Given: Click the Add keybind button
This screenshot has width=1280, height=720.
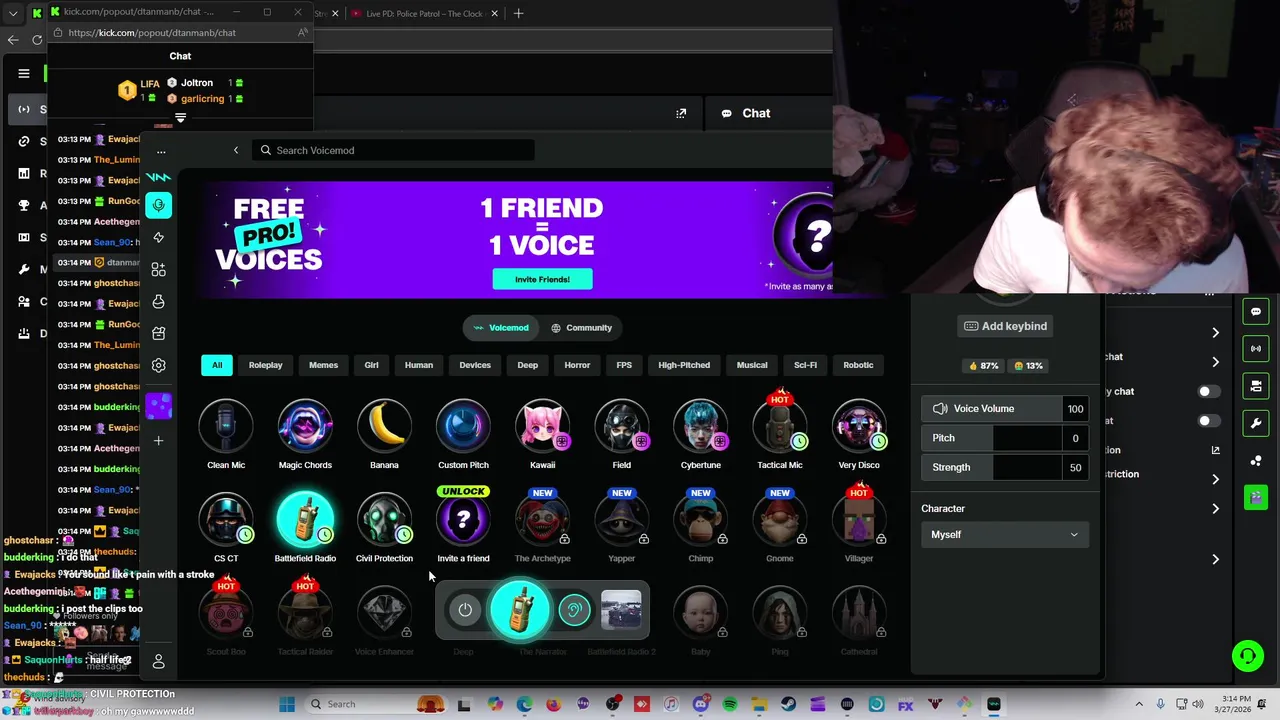Looking at the screenshot, I should click(x=1005, y=326).
